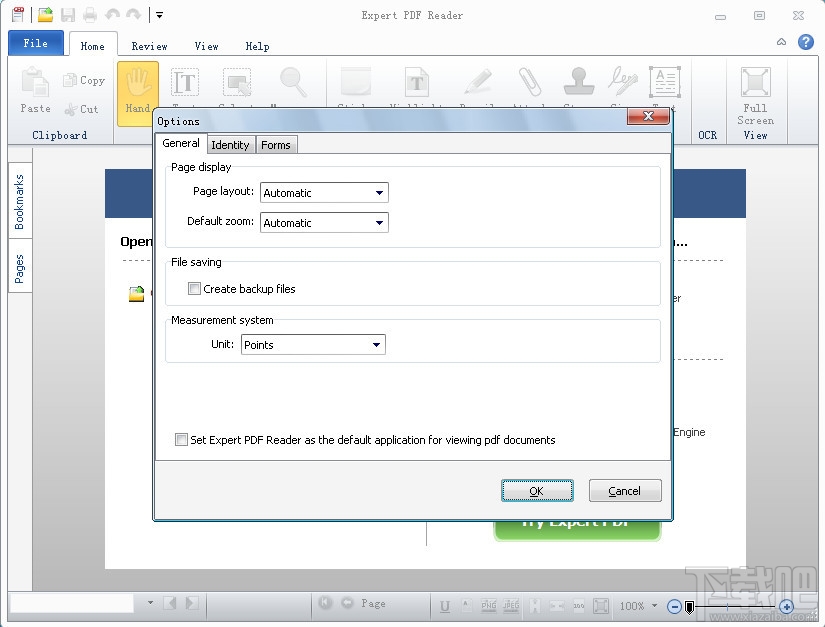Open the Attach file tool

[x=528, y=82]
